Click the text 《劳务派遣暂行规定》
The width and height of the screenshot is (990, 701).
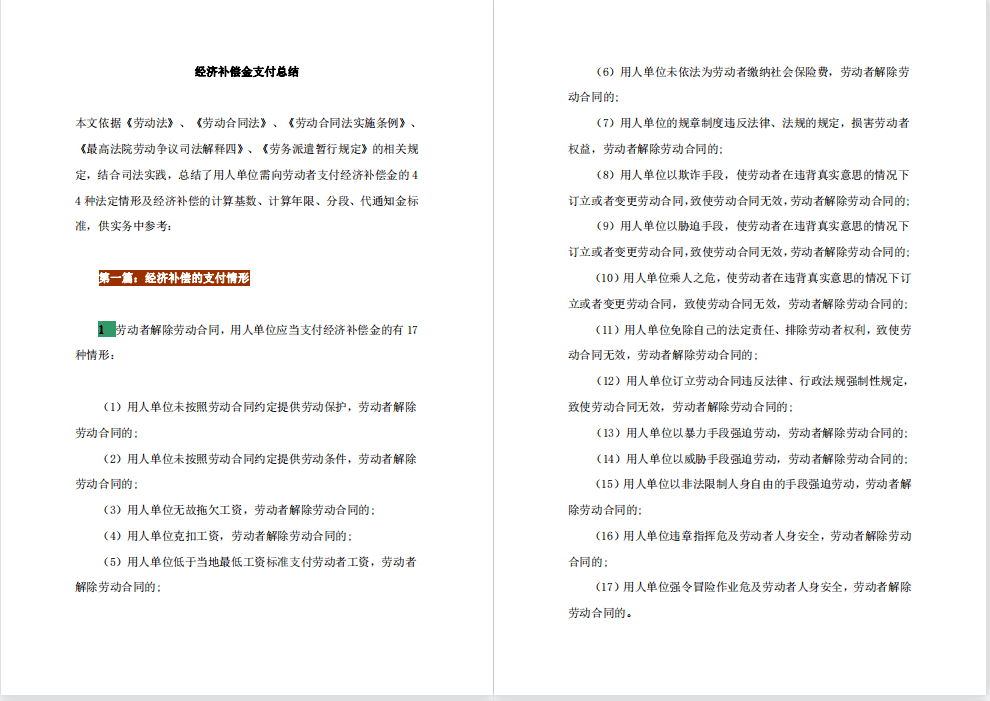point(313,149)
